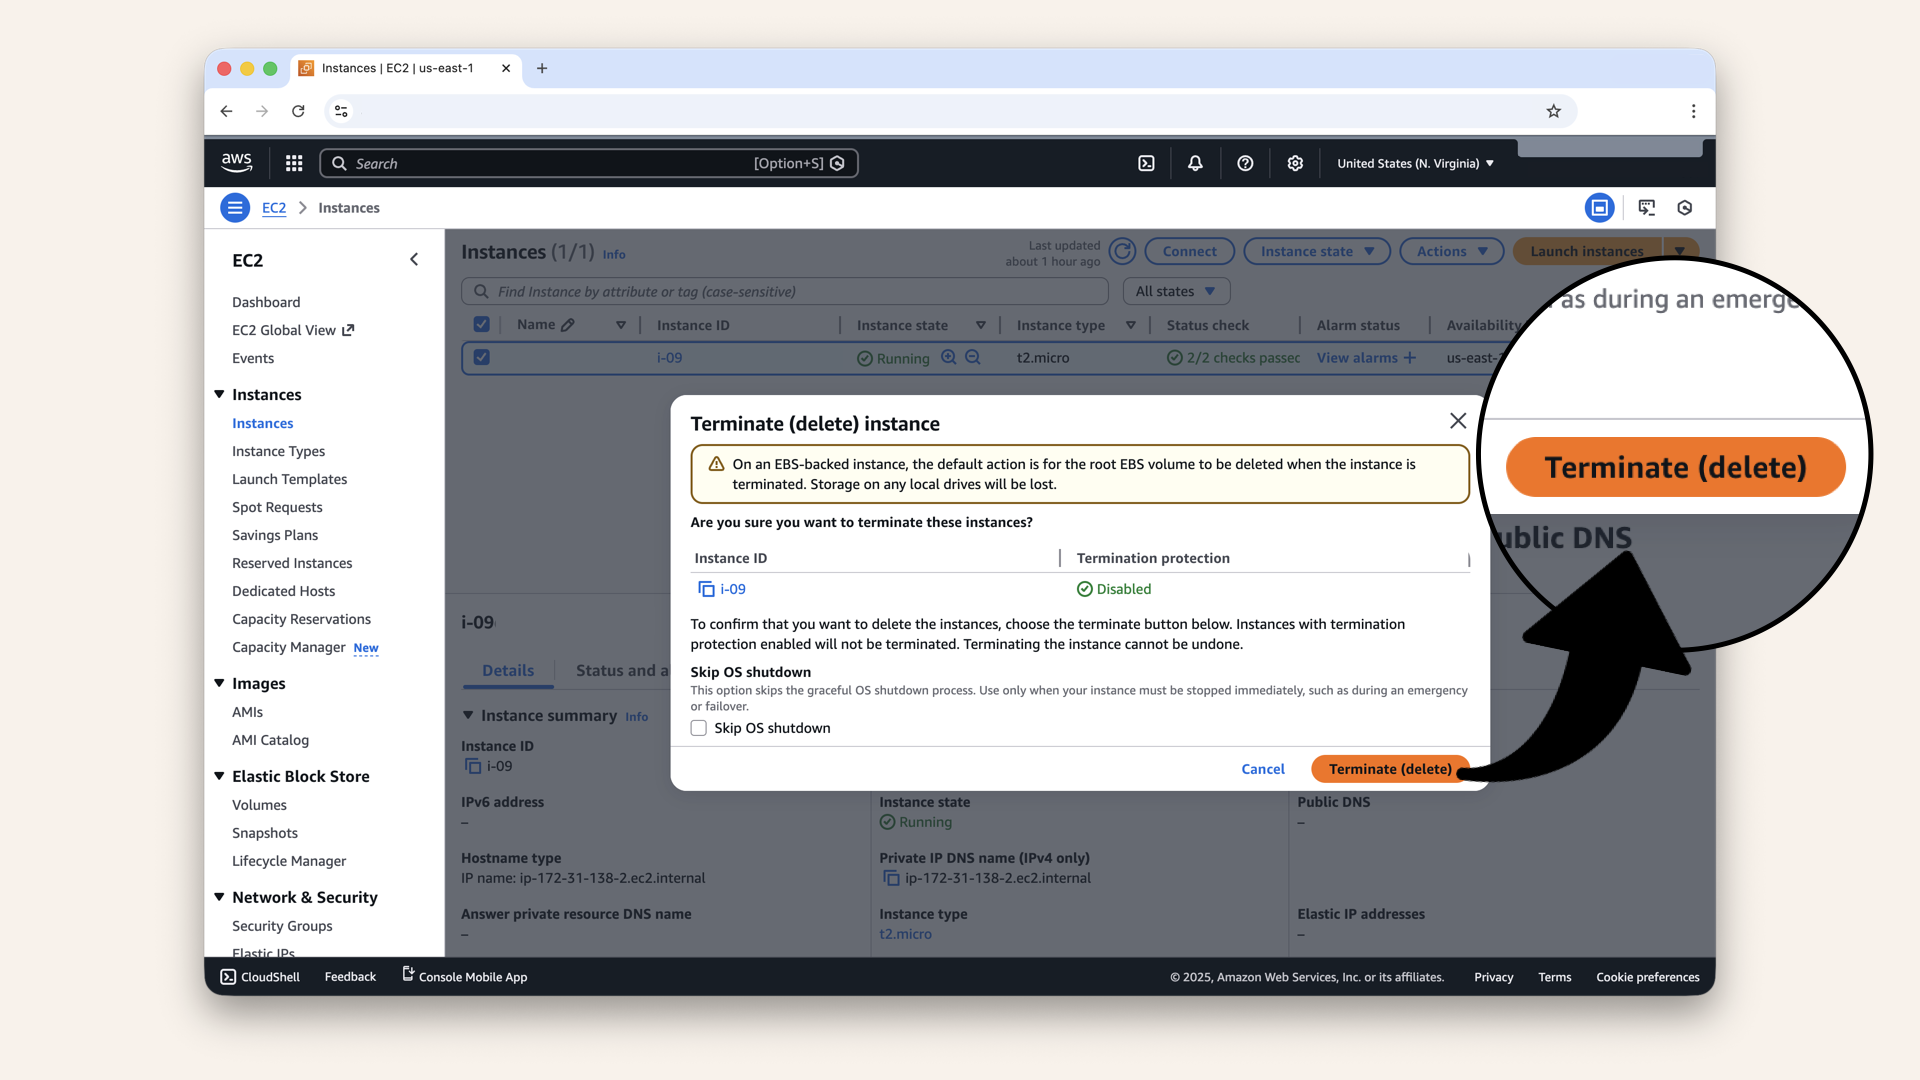
Task: Open the All states filter dropdown
Action: (1175, 291)
